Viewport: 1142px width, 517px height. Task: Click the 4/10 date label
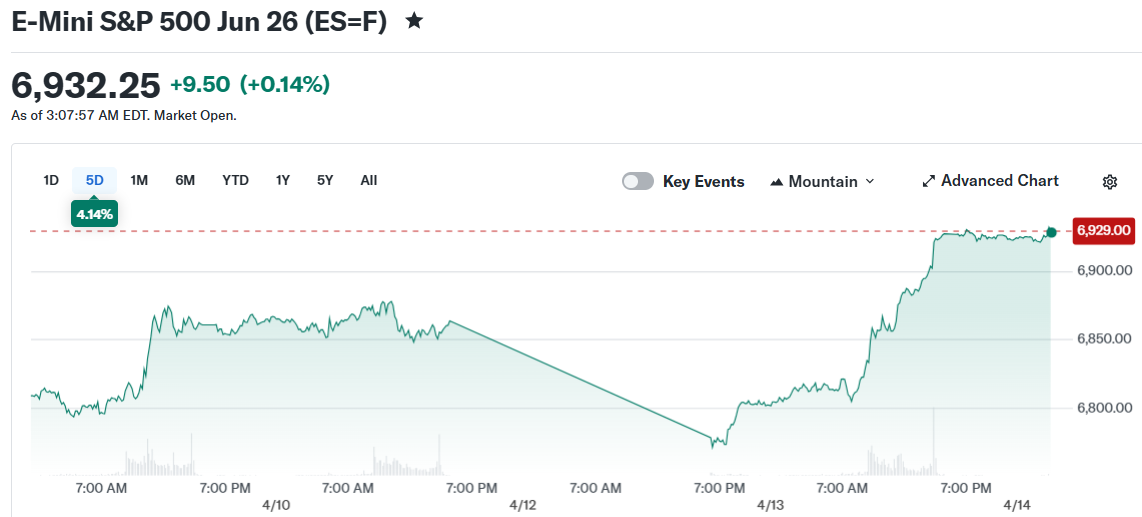pos(276,505)
